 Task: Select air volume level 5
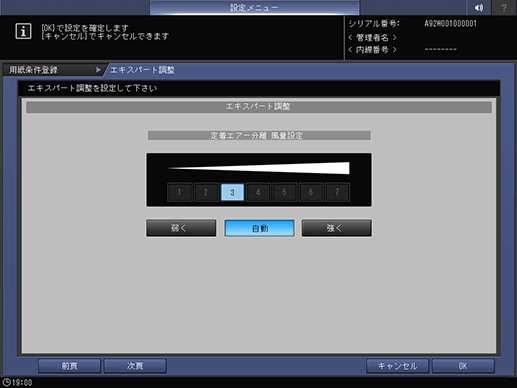(284, 192)
